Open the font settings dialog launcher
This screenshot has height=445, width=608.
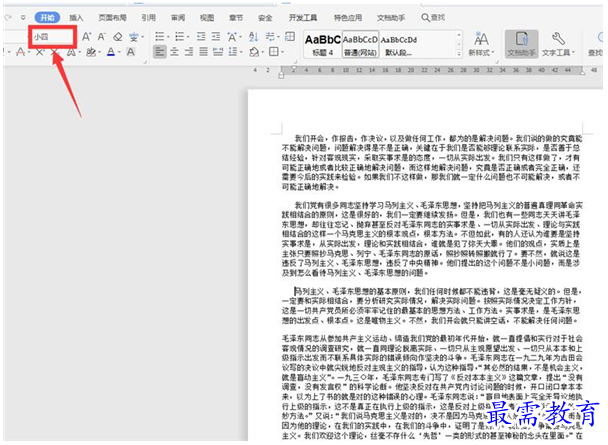tap(145, 61)
